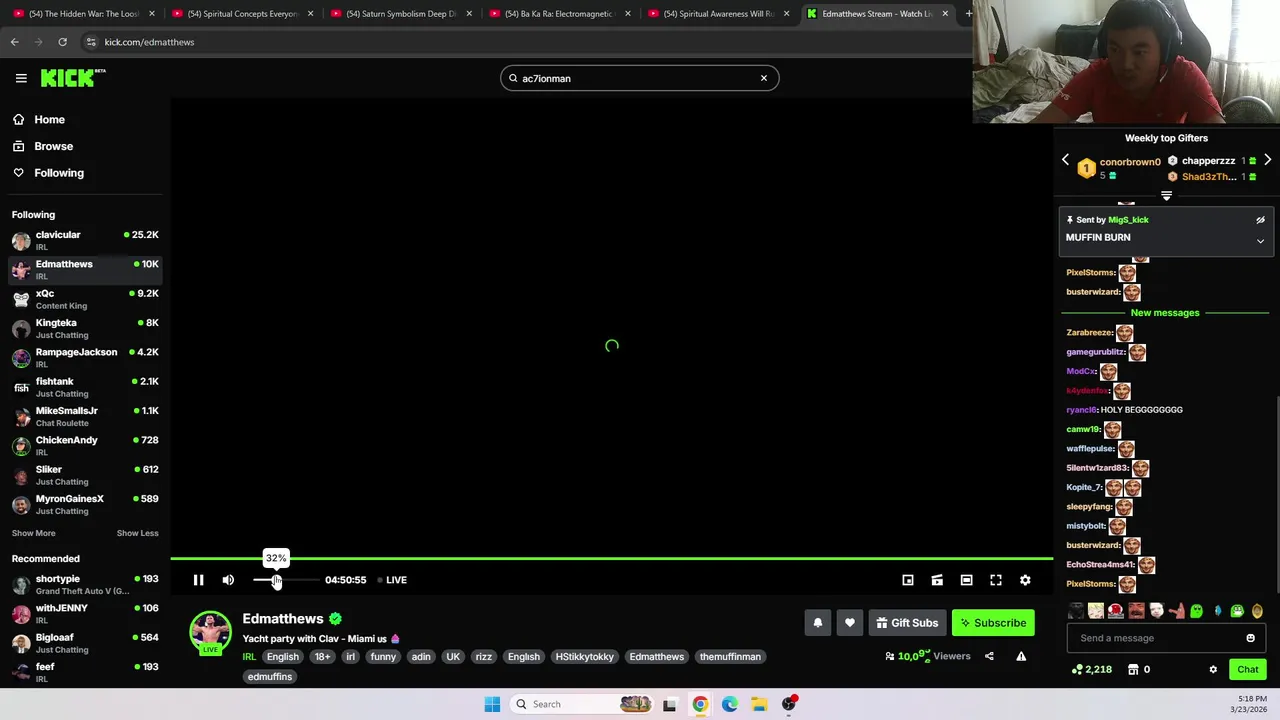Select the funny tag
1280x720 pixels.
(x=383, y=657)
